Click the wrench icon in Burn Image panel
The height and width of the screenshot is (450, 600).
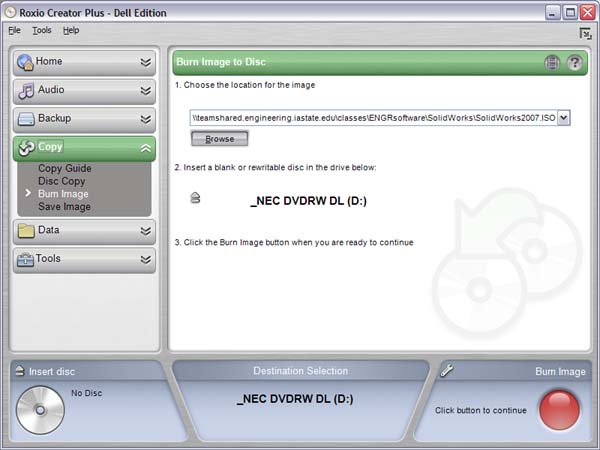[x=446, y=370]
